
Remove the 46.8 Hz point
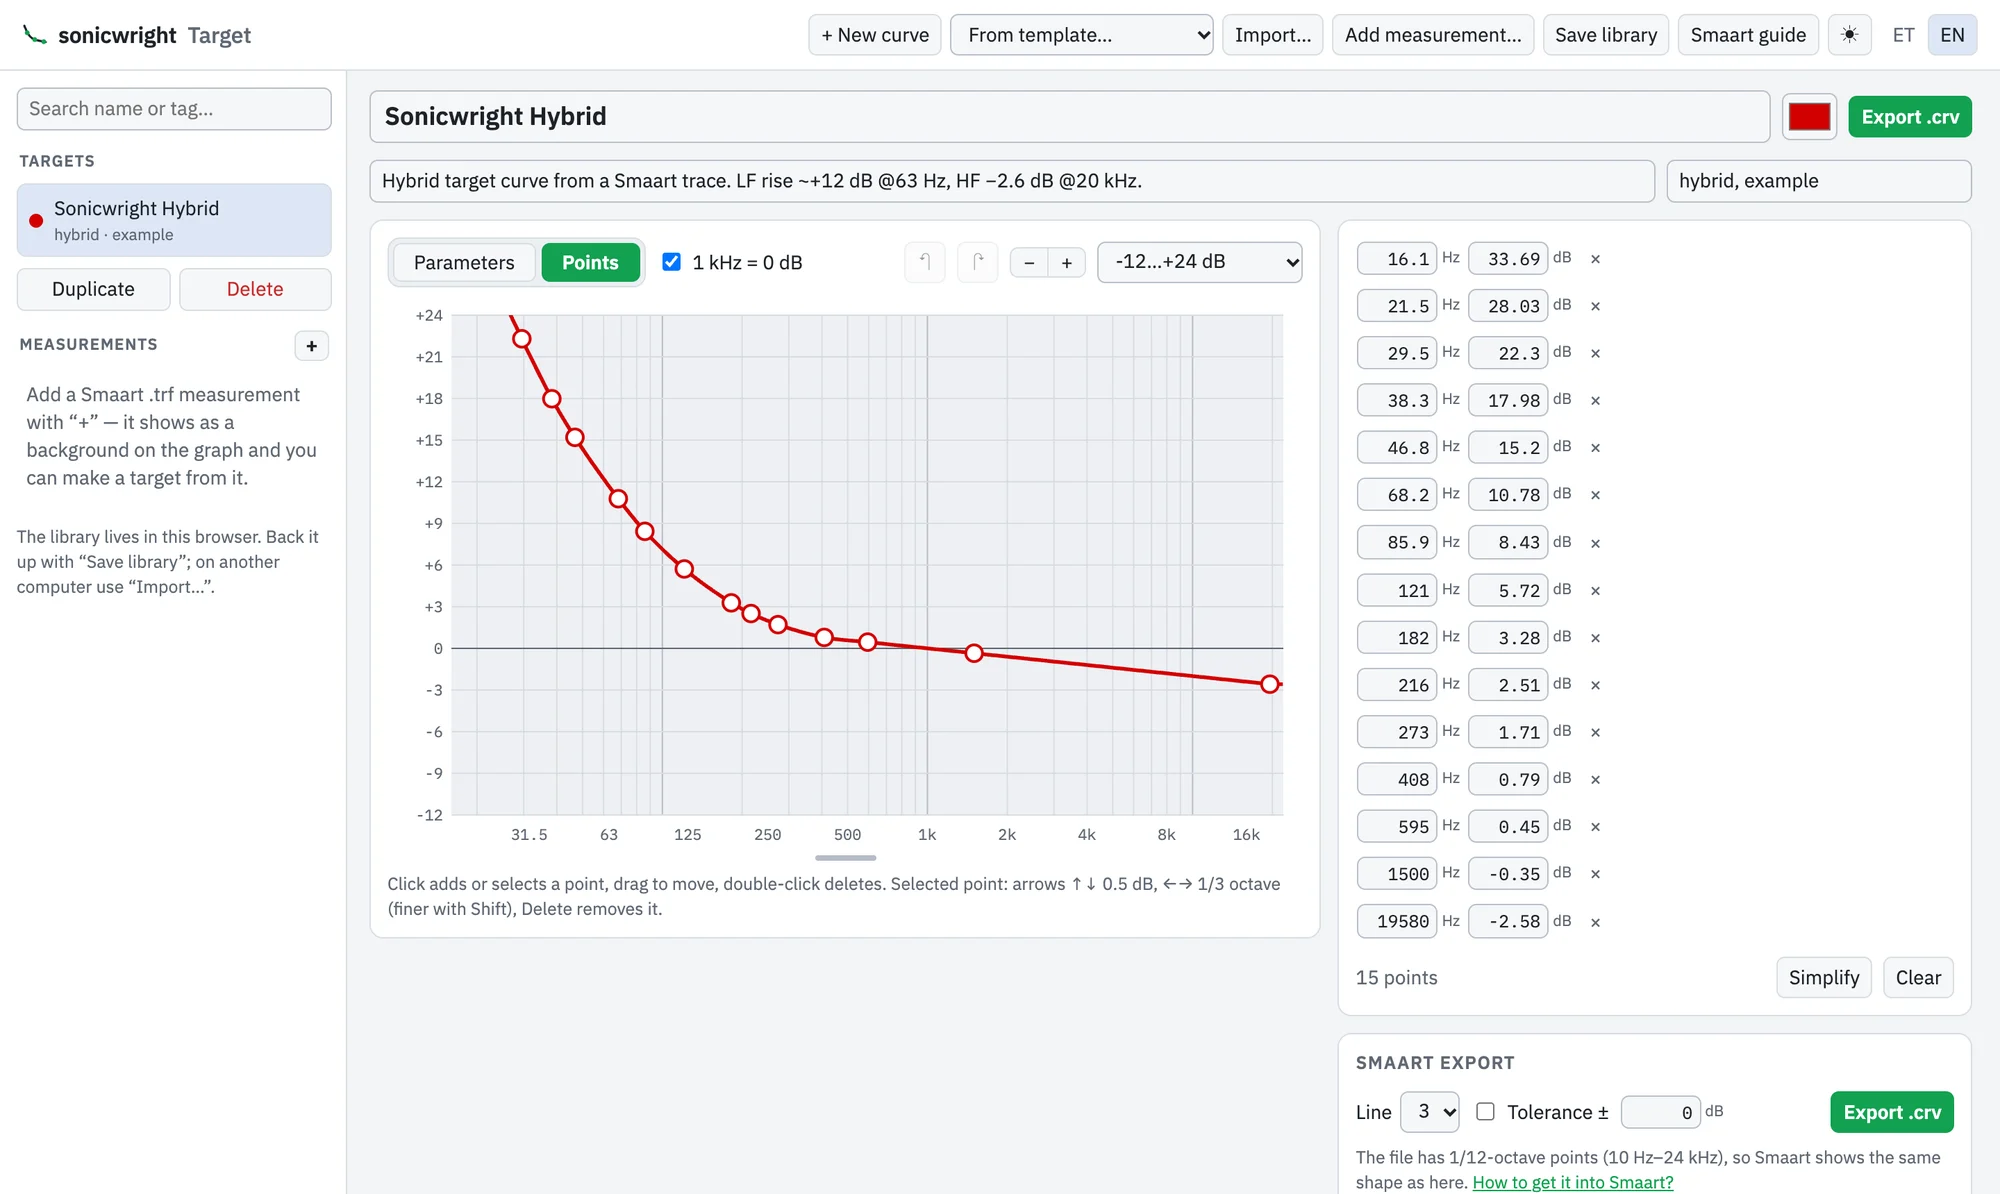pos(1595,447)
